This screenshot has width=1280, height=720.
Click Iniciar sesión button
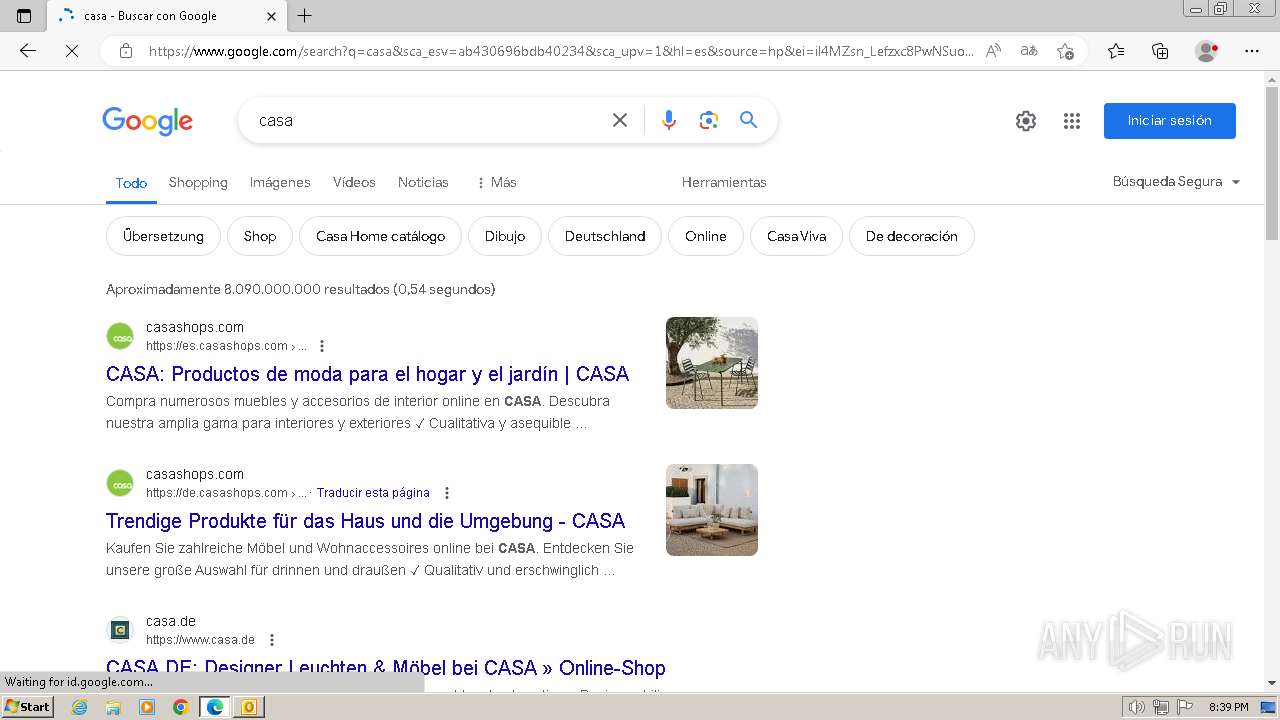click(1170, 121)
